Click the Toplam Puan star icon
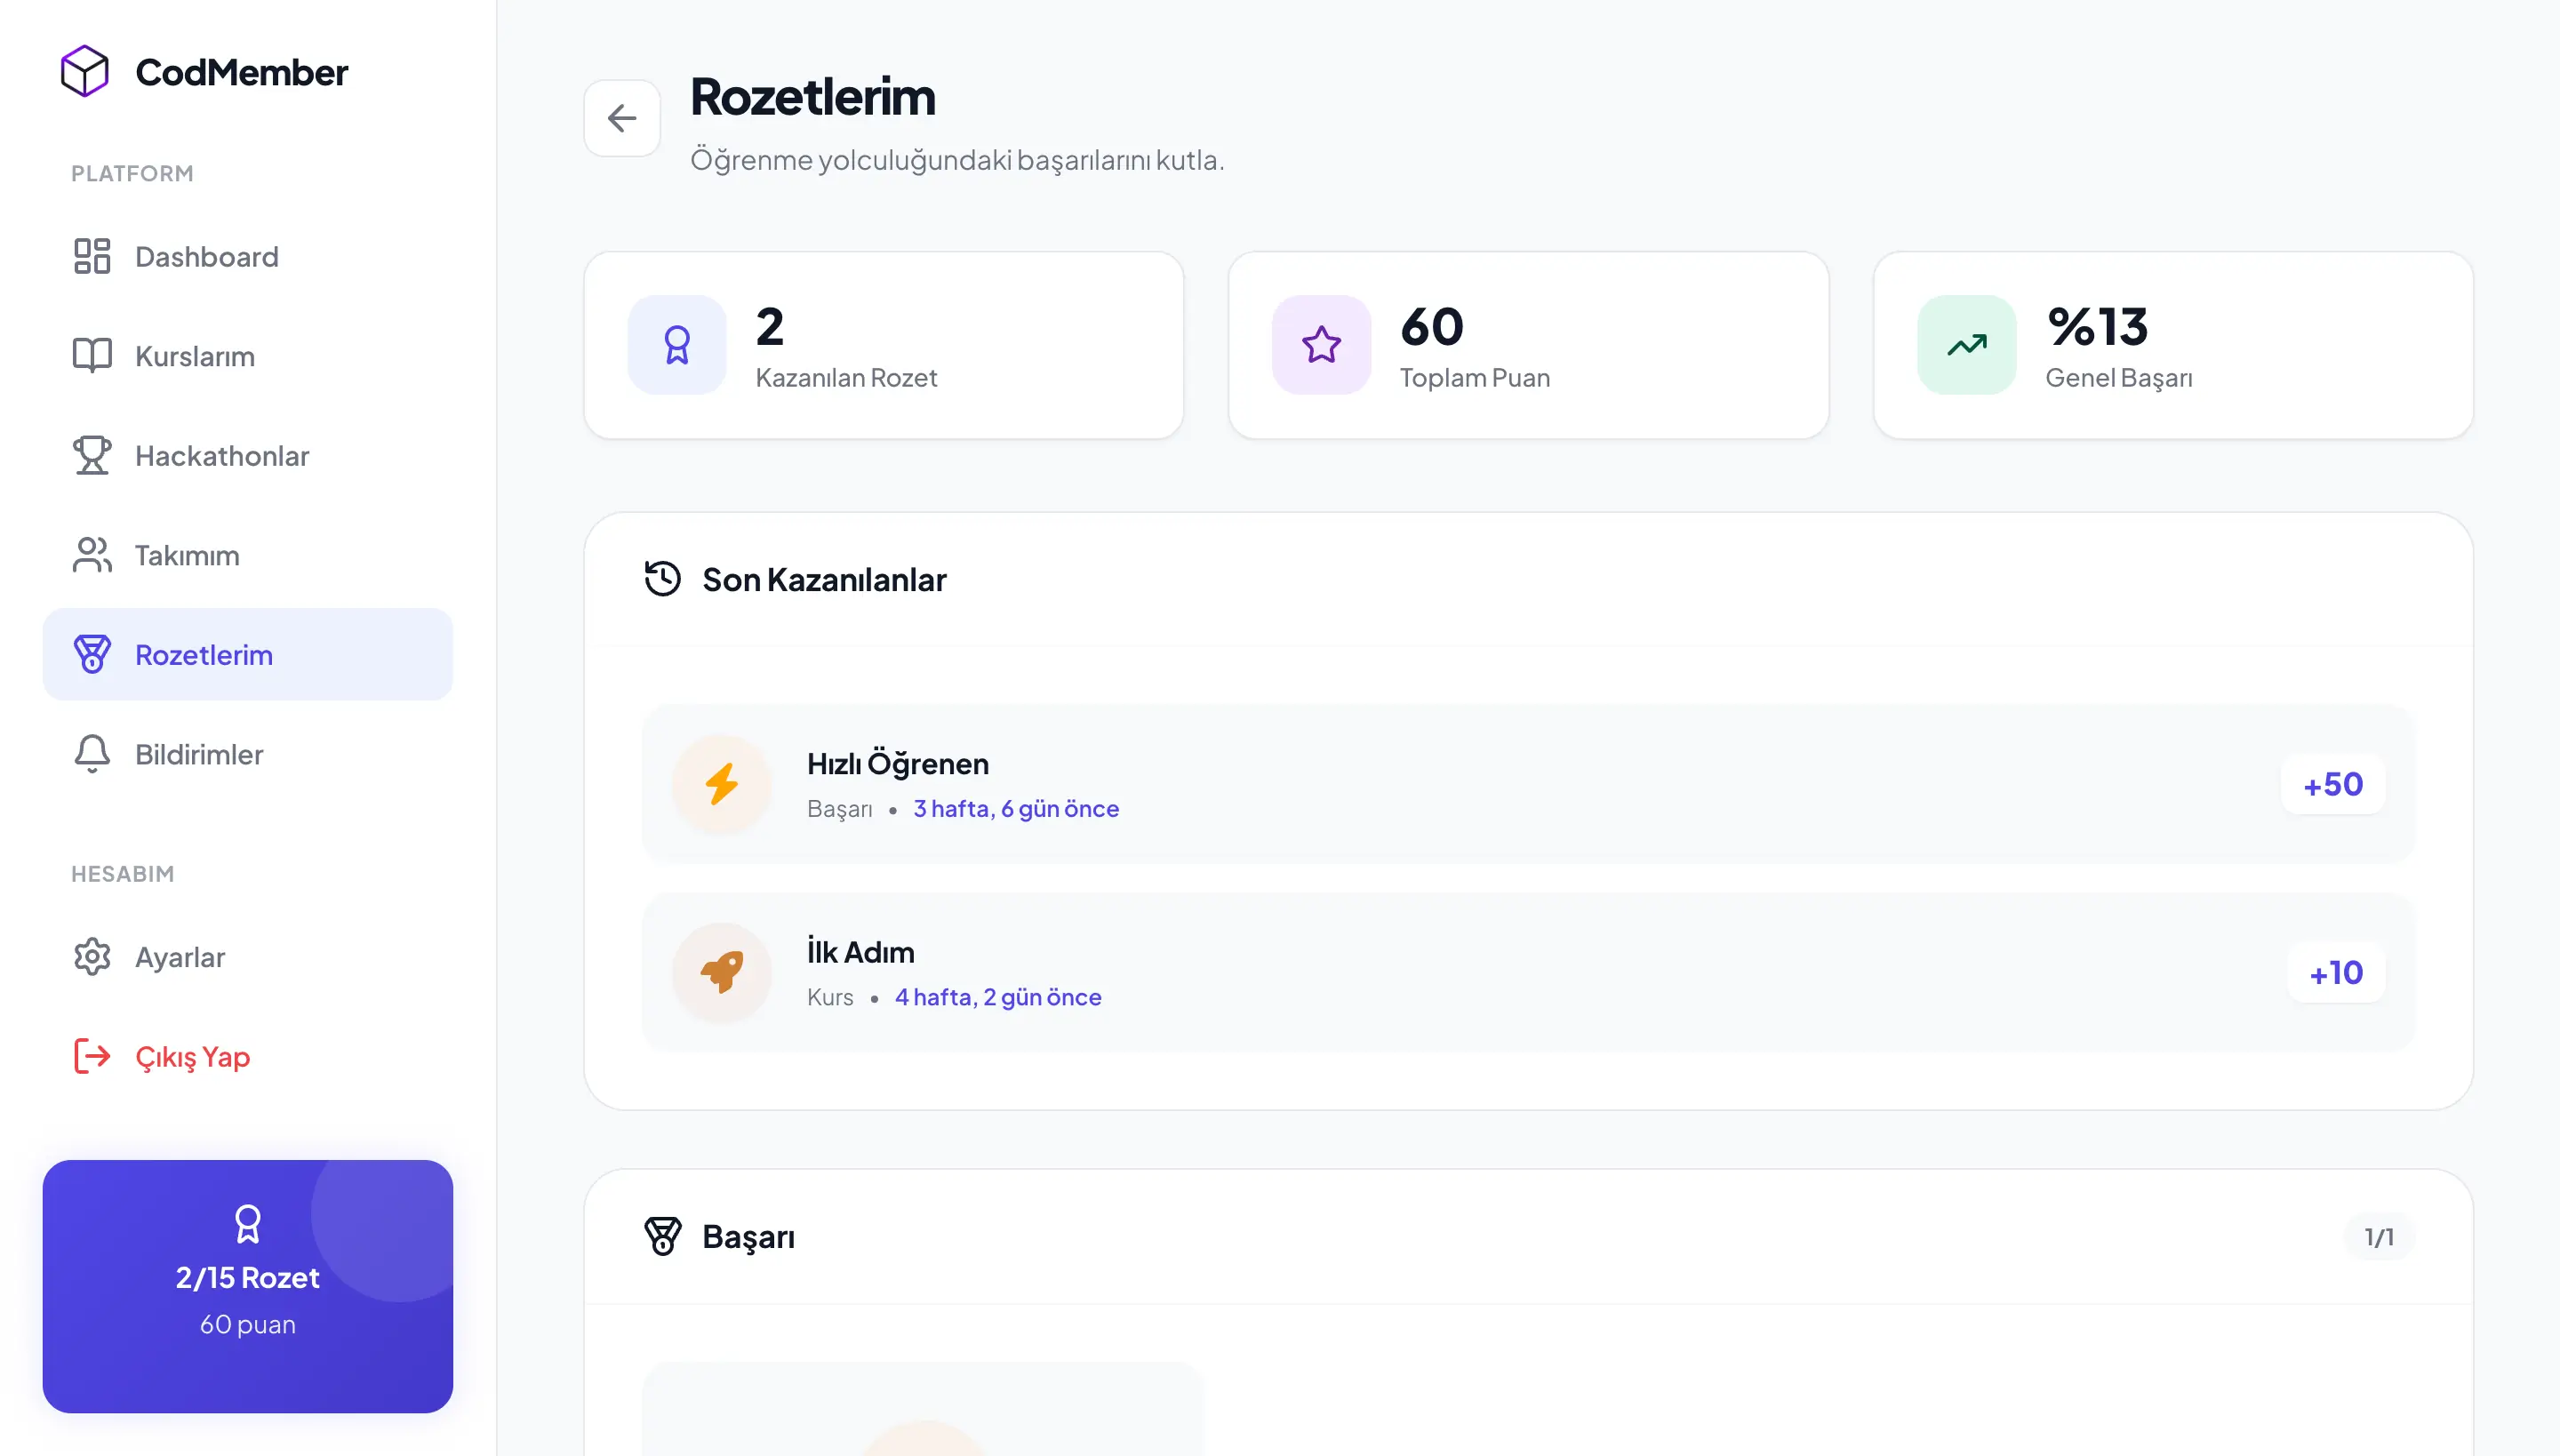Viewport: 2560px width, 1456px height. (x=1321, y=345)
